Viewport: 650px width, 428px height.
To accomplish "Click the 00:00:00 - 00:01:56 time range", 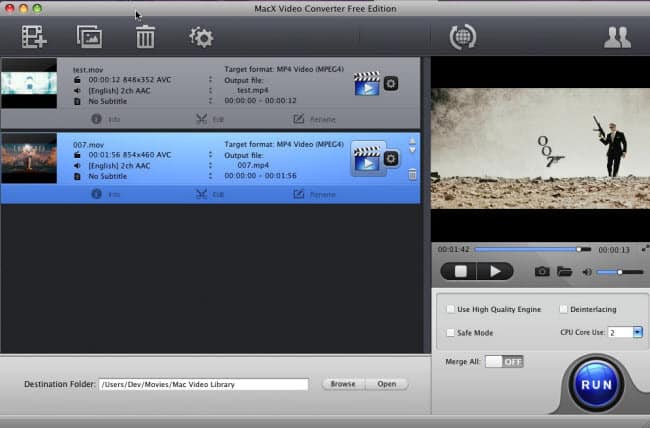I will [x=260, y=175].
